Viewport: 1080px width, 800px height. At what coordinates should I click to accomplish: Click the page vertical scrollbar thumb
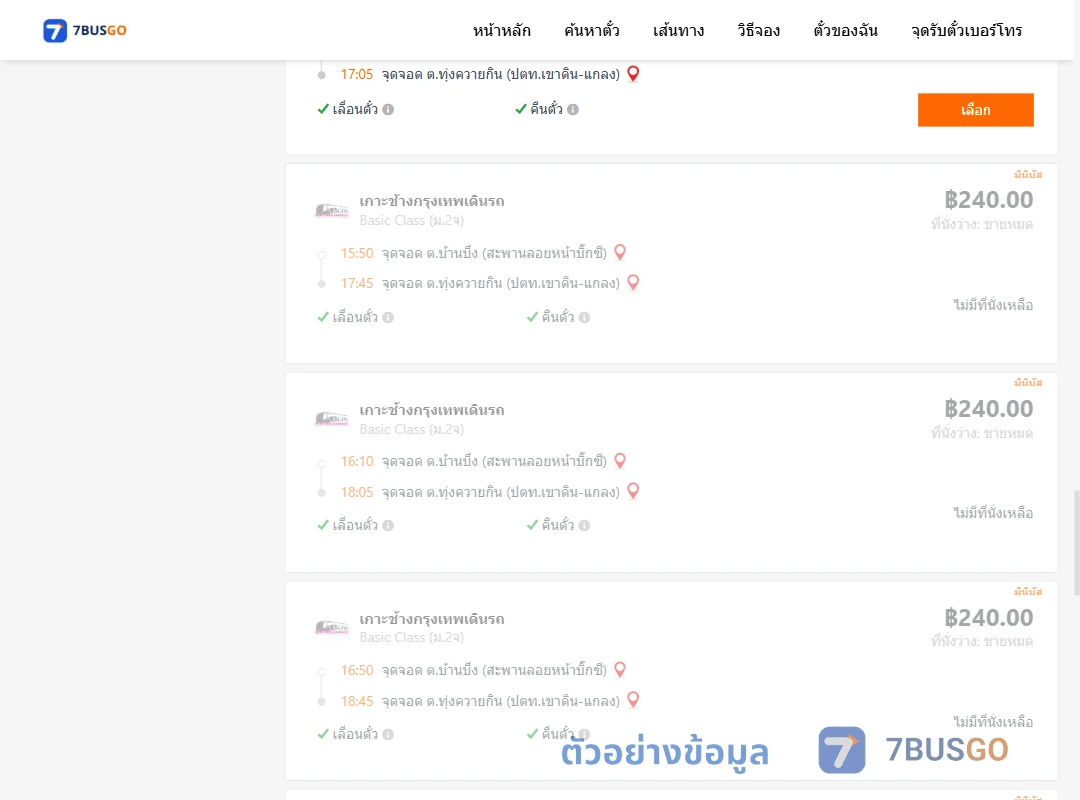1076,542
